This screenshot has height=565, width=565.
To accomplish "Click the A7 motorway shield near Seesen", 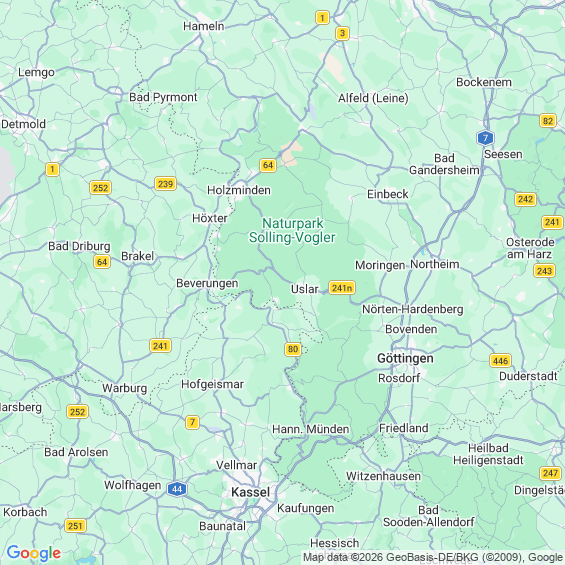I will tap(485, 138).
